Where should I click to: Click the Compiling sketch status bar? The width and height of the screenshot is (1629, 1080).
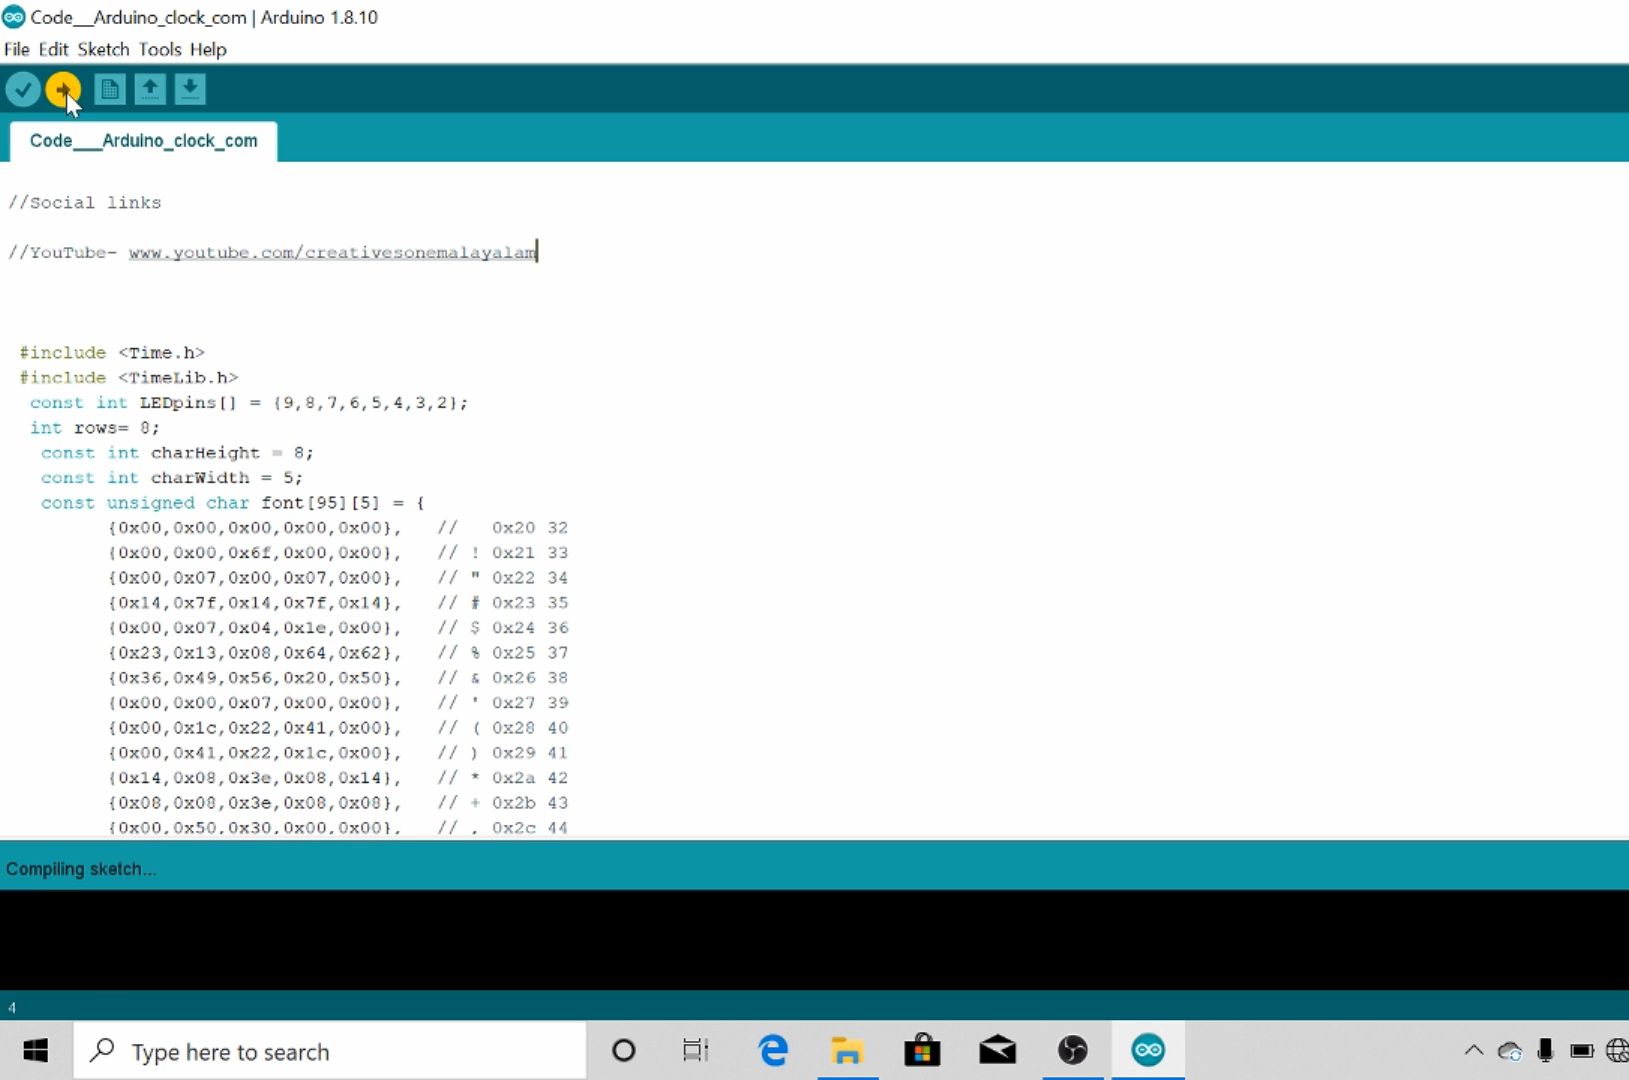point(82,868)
